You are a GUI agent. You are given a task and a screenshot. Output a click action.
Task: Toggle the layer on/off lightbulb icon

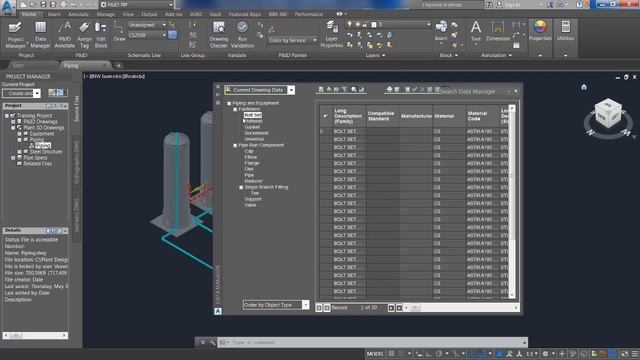(x=349, y=24)
